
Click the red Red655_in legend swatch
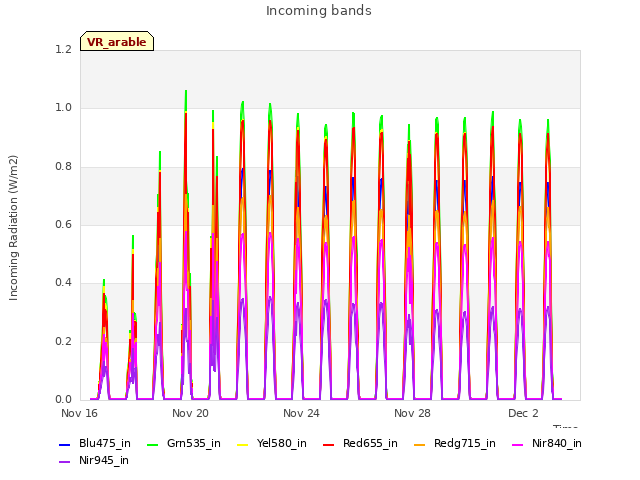(x=328, y=445)
